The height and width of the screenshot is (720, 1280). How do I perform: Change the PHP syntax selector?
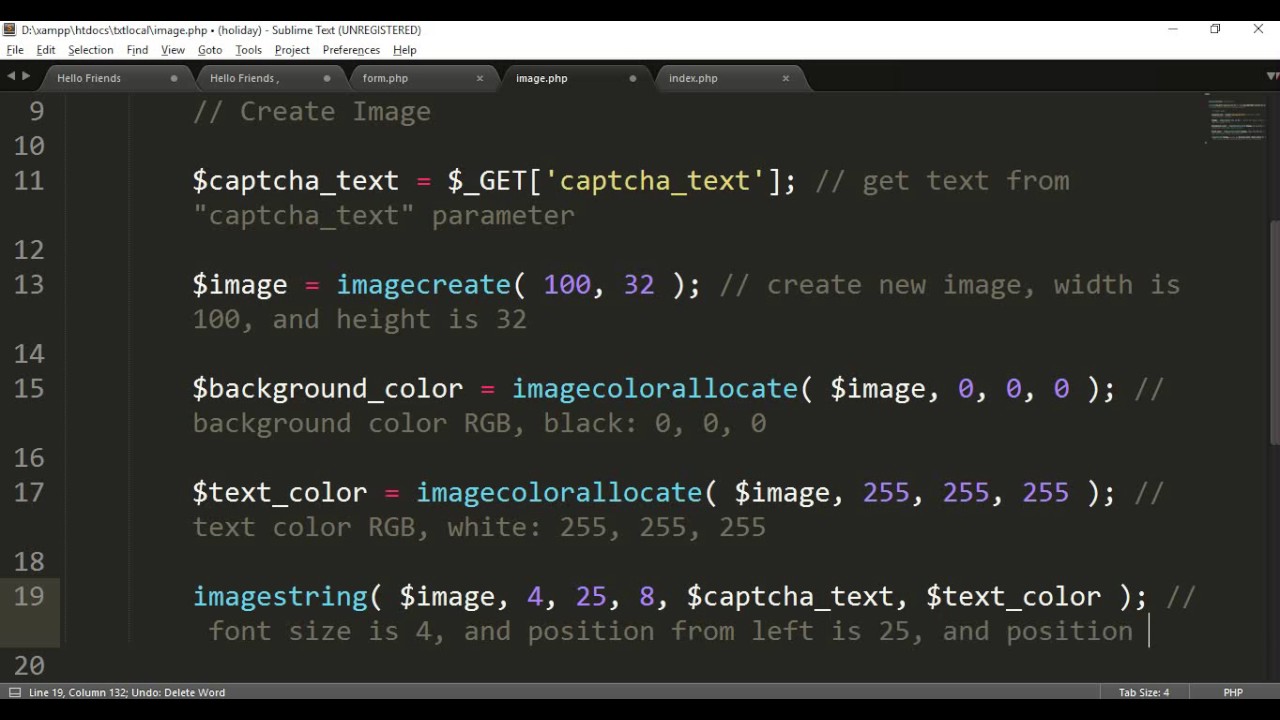tap(1233, 692)
